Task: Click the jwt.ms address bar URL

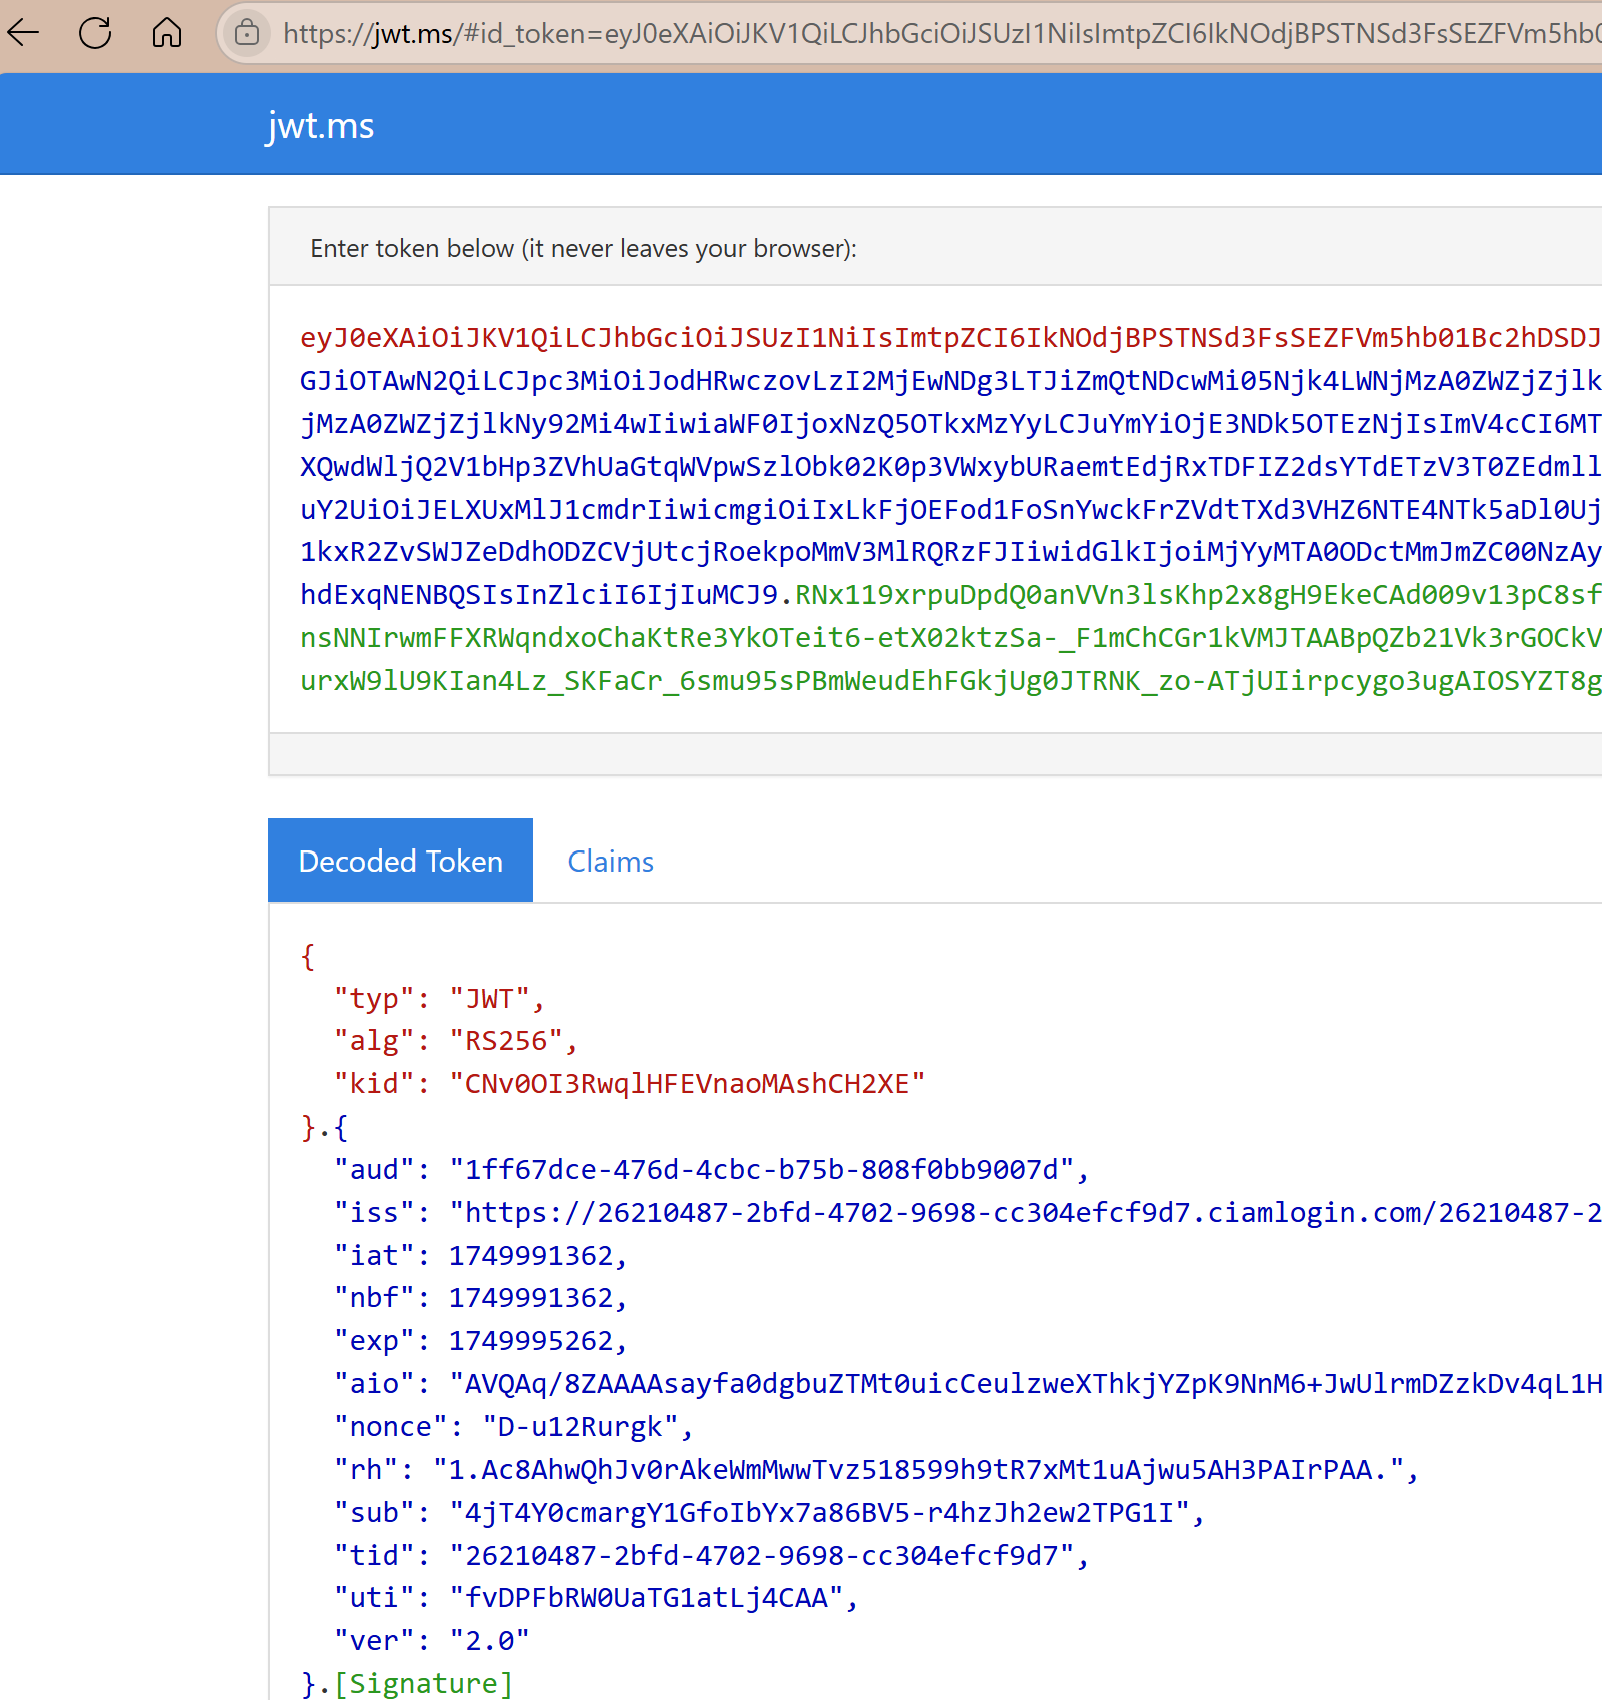Action: tap(941, 34)
